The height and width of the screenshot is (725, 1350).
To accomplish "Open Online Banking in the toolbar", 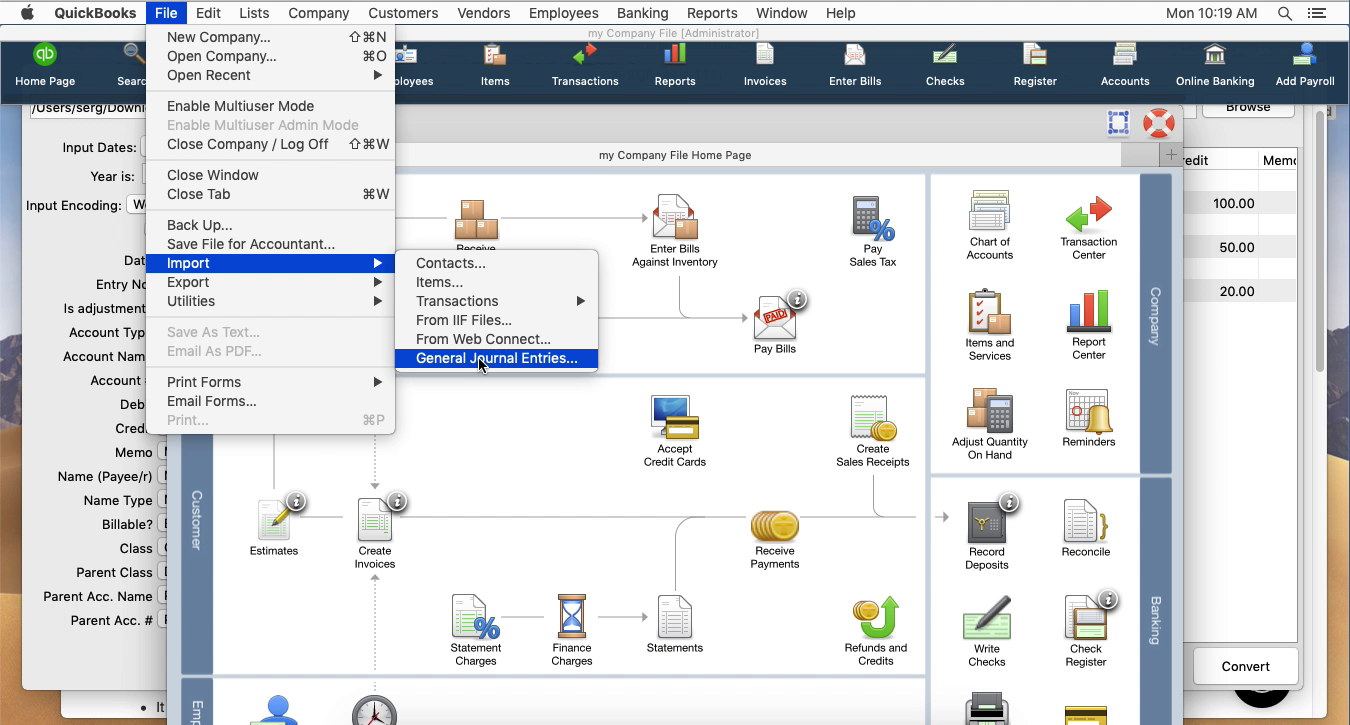I will (x=1215, y=65).
